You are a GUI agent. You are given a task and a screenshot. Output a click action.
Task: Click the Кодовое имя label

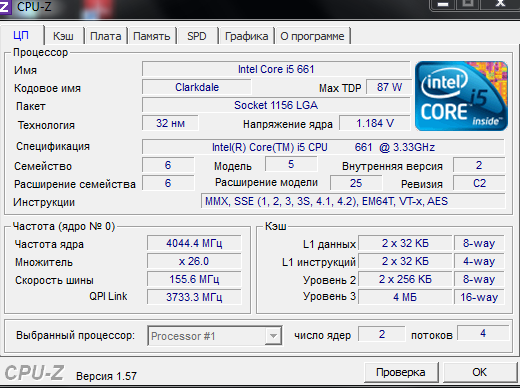(x=47, y=88)
